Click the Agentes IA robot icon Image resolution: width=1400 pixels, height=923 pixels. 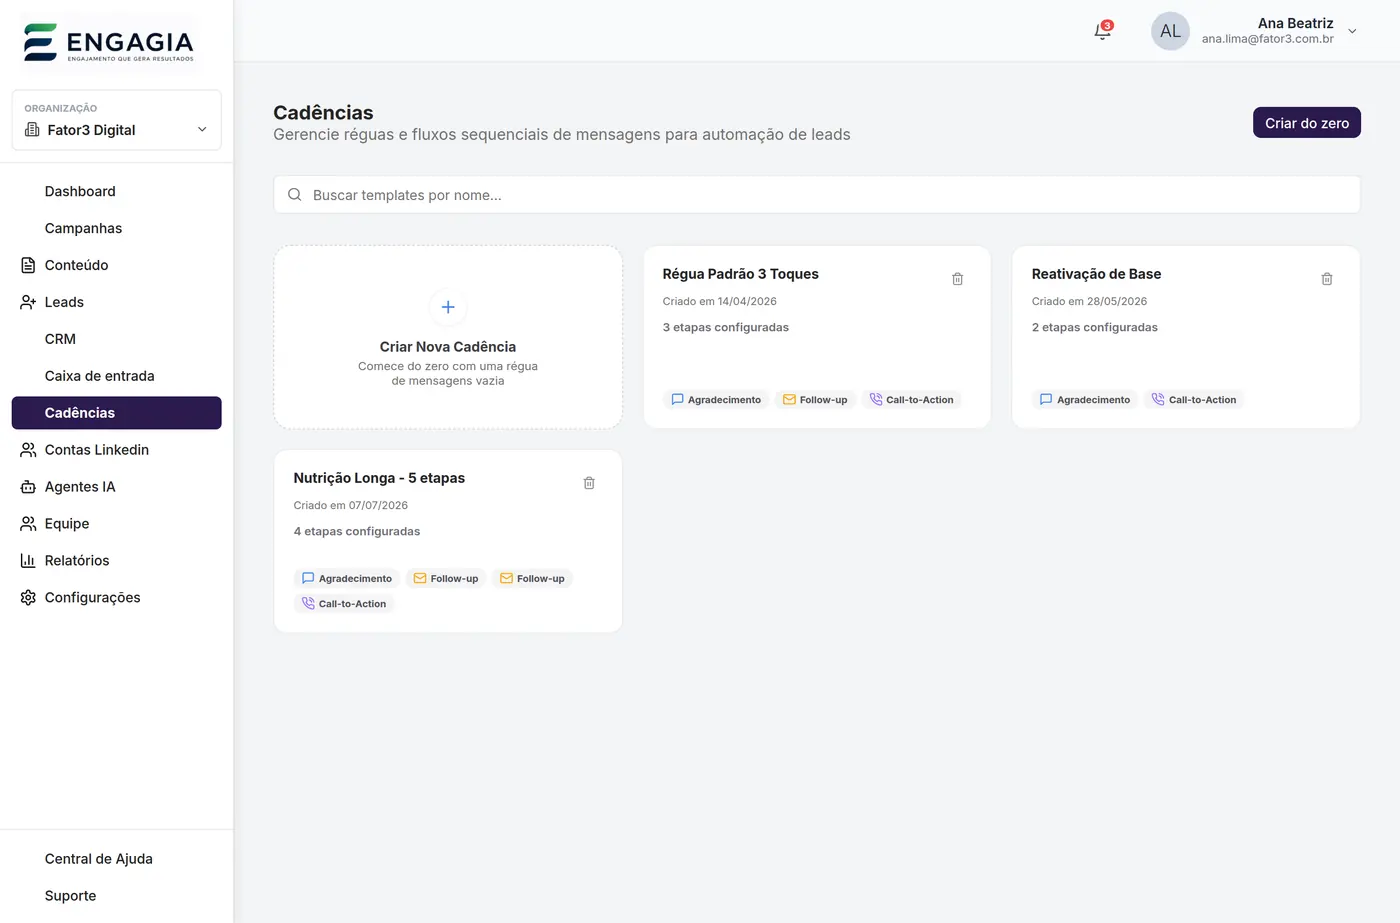pyautogui.click(x=28, y=487)
